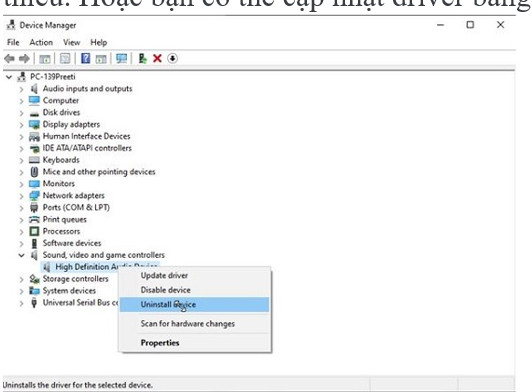
Task: Choose Scan for hardware changes
Action: pyautogui.click(x=188, y=324)
